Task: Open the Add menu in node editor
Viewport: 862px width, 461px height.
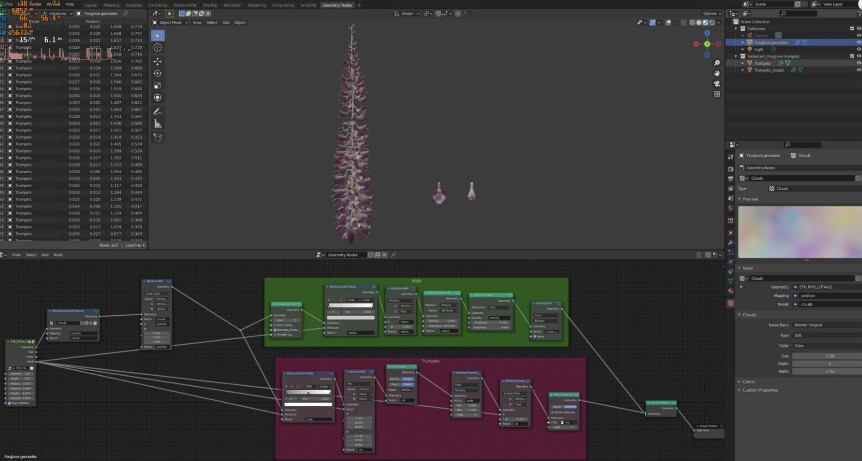Action: pyautogui.click(x=44, y=254)
